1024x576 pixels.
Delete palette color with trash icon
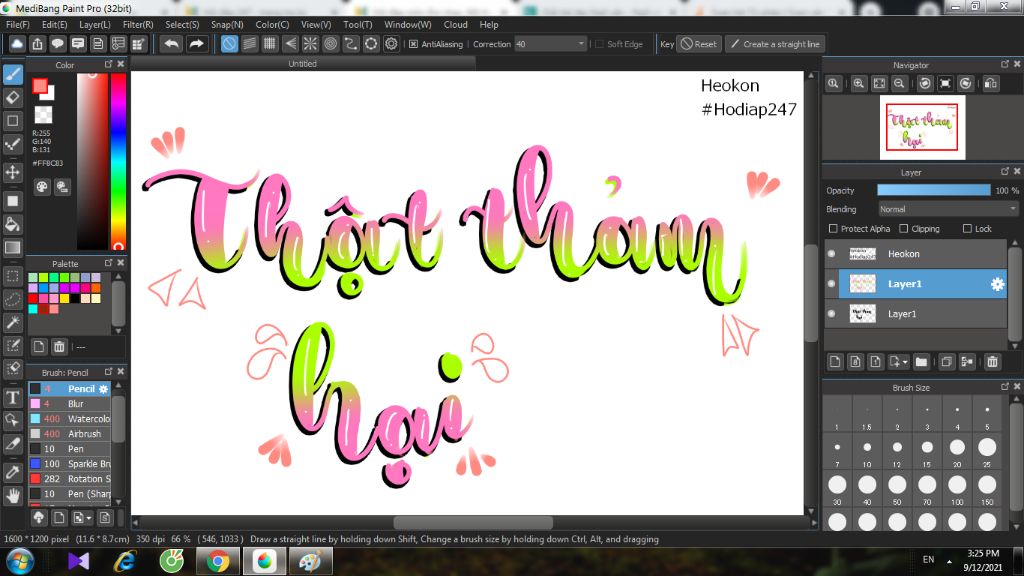pos(59,346)
